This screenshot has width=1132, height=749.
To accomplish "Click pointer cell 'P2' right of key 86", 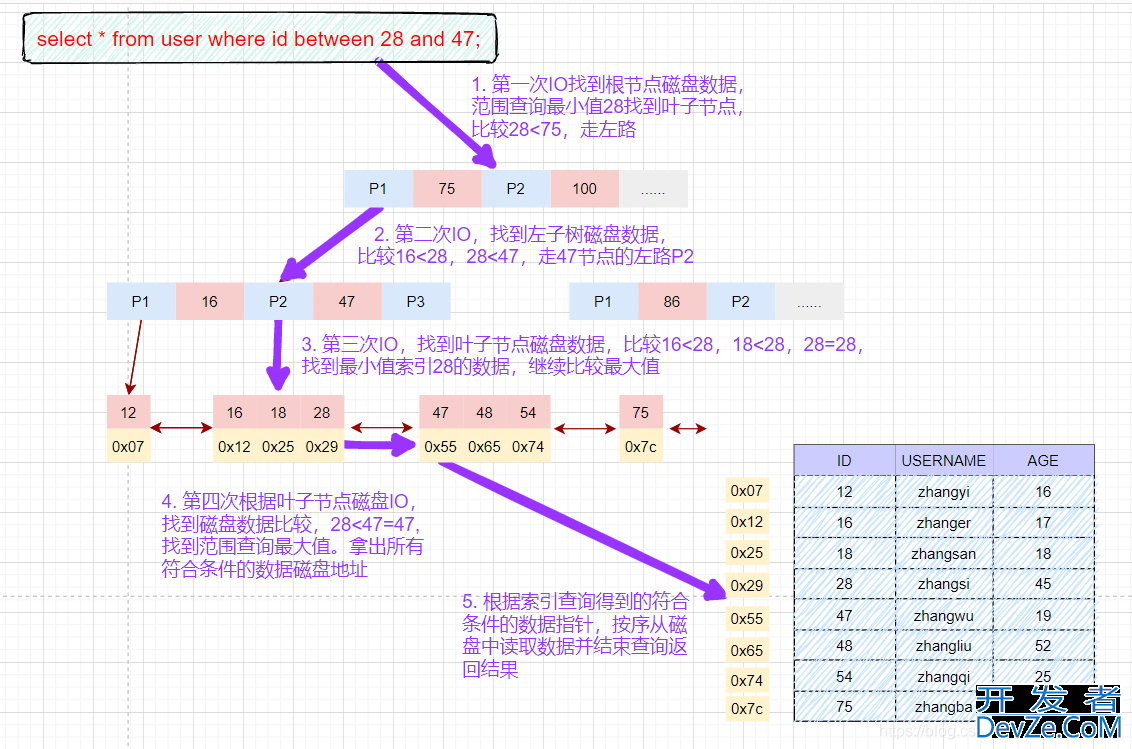I will point(741,301).
